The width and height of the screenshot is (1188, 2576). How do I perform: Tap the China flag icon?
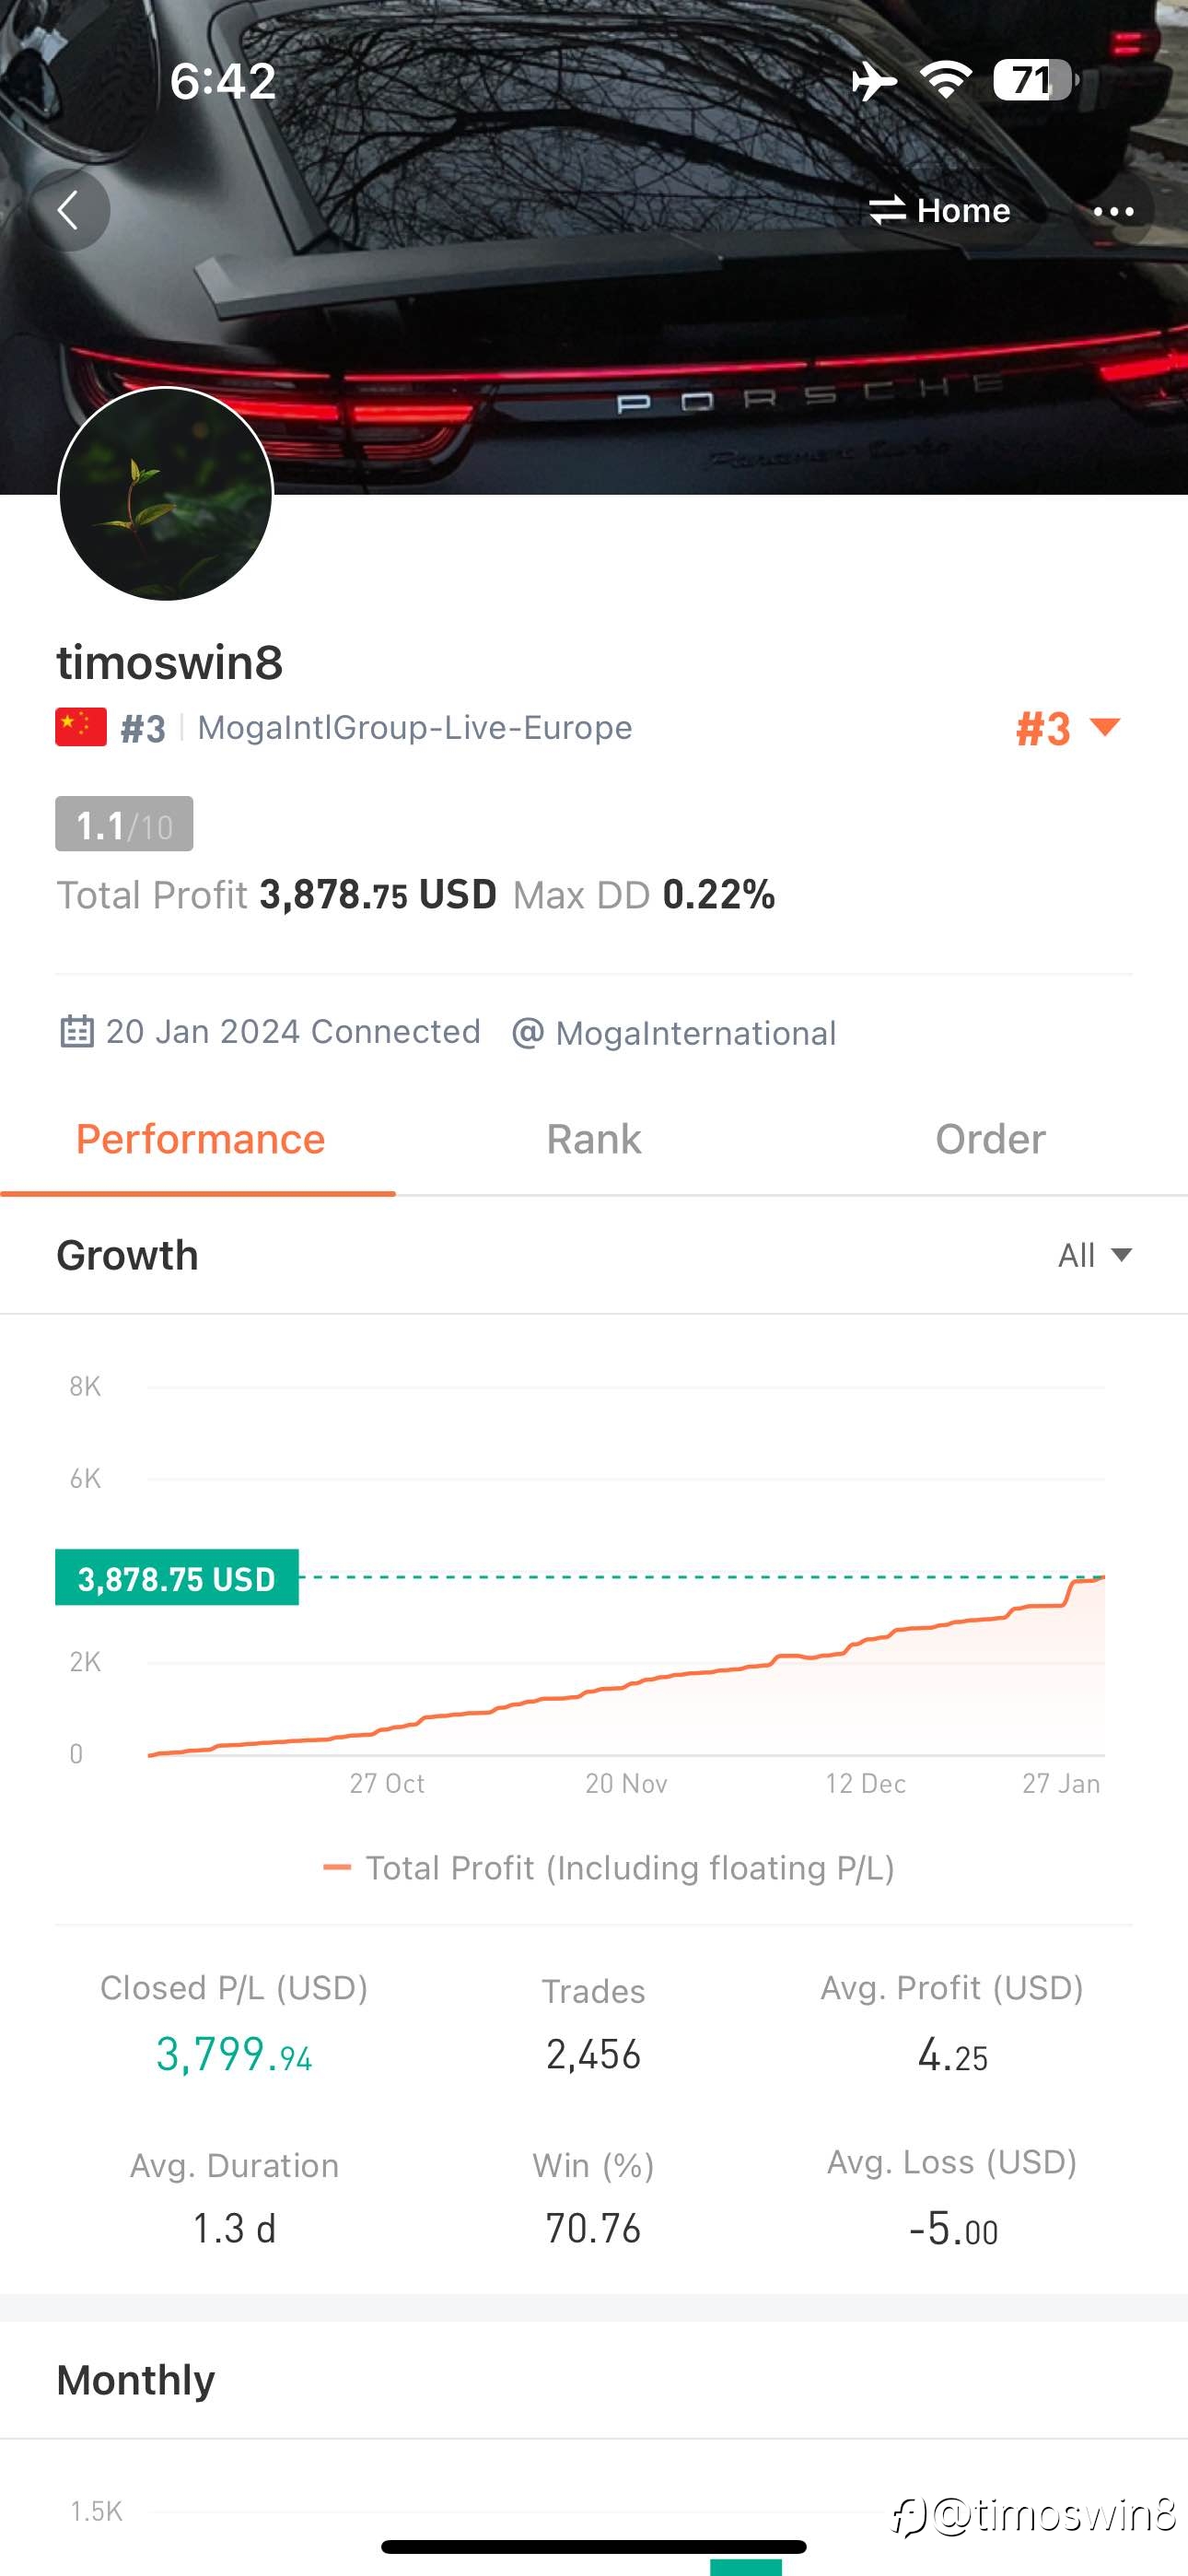coord(81,727)
